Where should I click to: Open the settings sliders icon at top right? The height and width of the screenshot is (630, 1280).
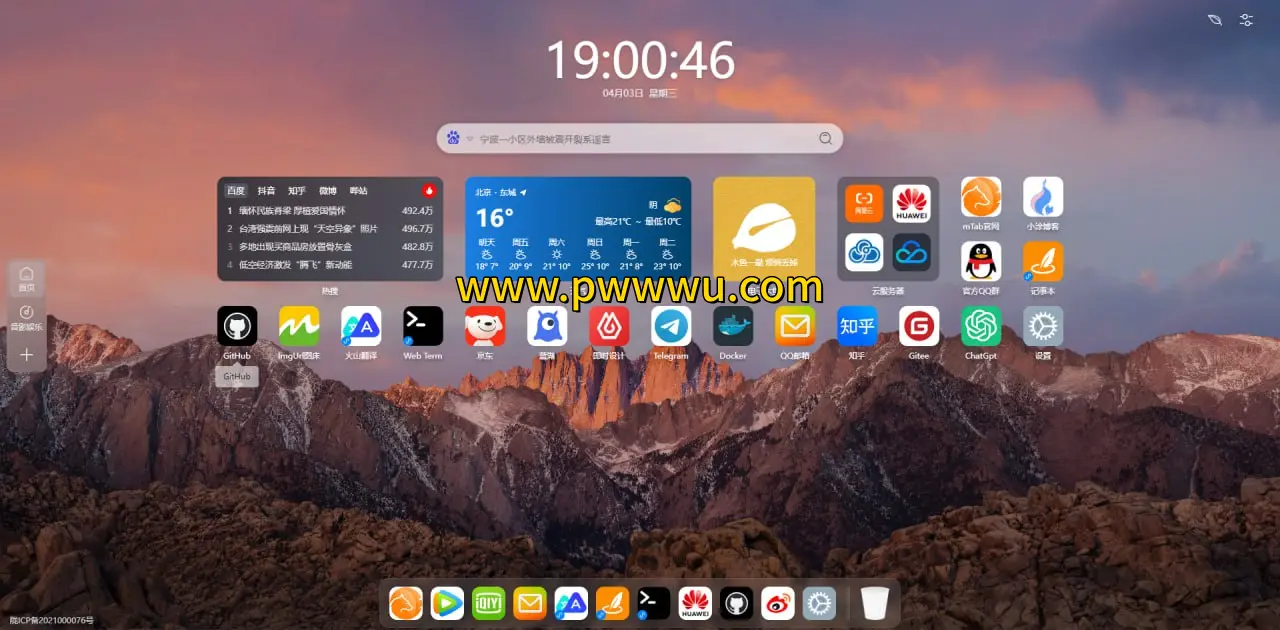click(1246, 20)
